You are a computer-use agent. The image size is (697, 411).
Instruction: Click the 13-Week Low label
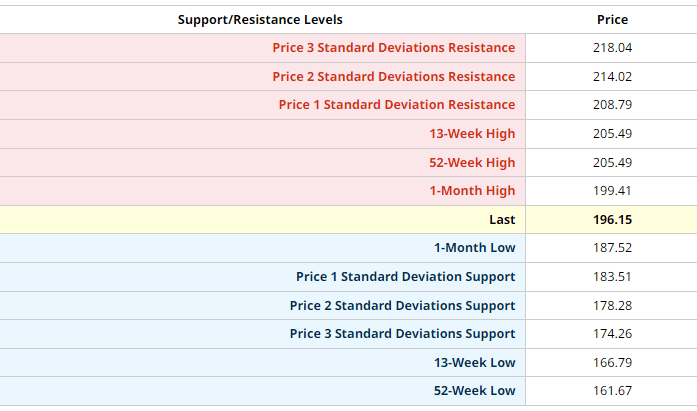tap(474, 363)
